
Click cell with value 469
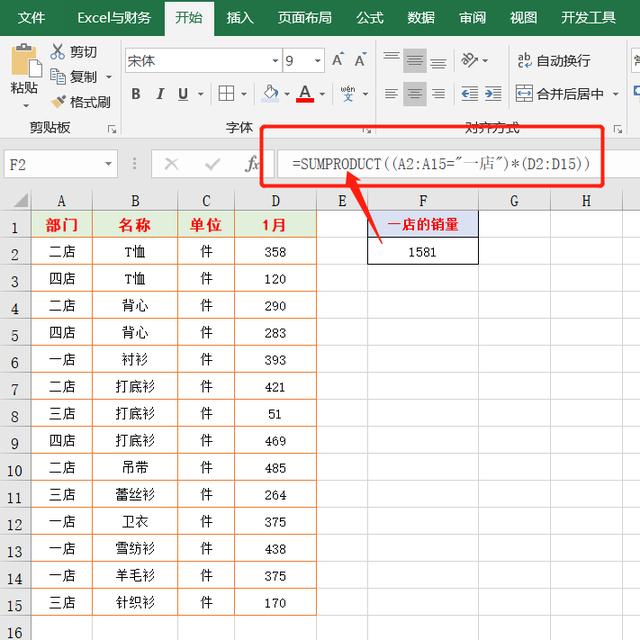coord(276,441)
